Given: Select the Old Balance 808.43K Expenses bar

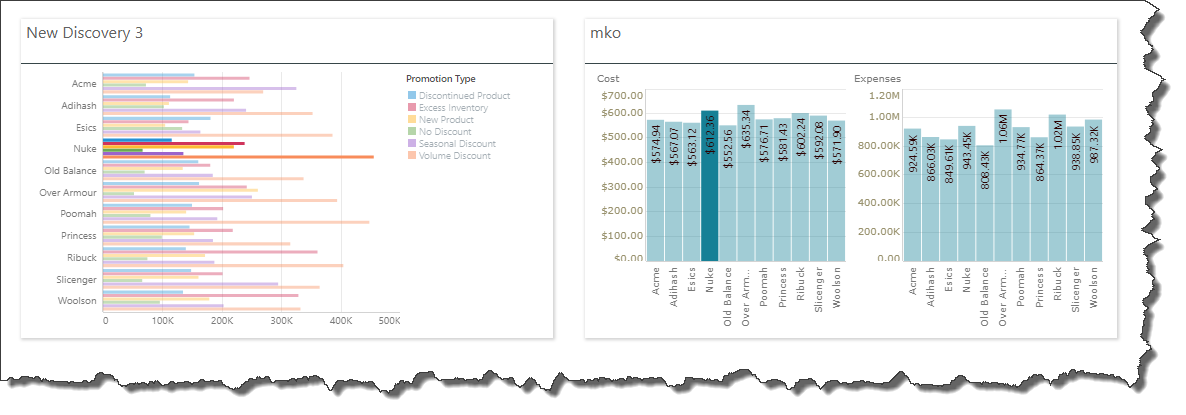Looking at the screenshot, I should [985, 203].
